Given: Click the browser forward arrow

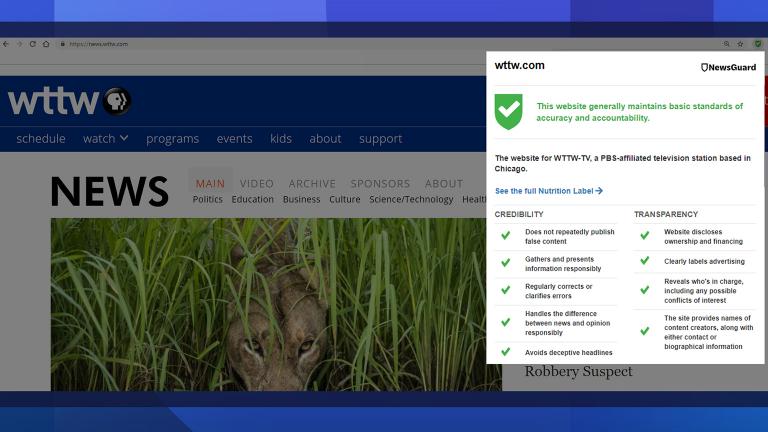Looking at the screenshot, I should 19,44.
